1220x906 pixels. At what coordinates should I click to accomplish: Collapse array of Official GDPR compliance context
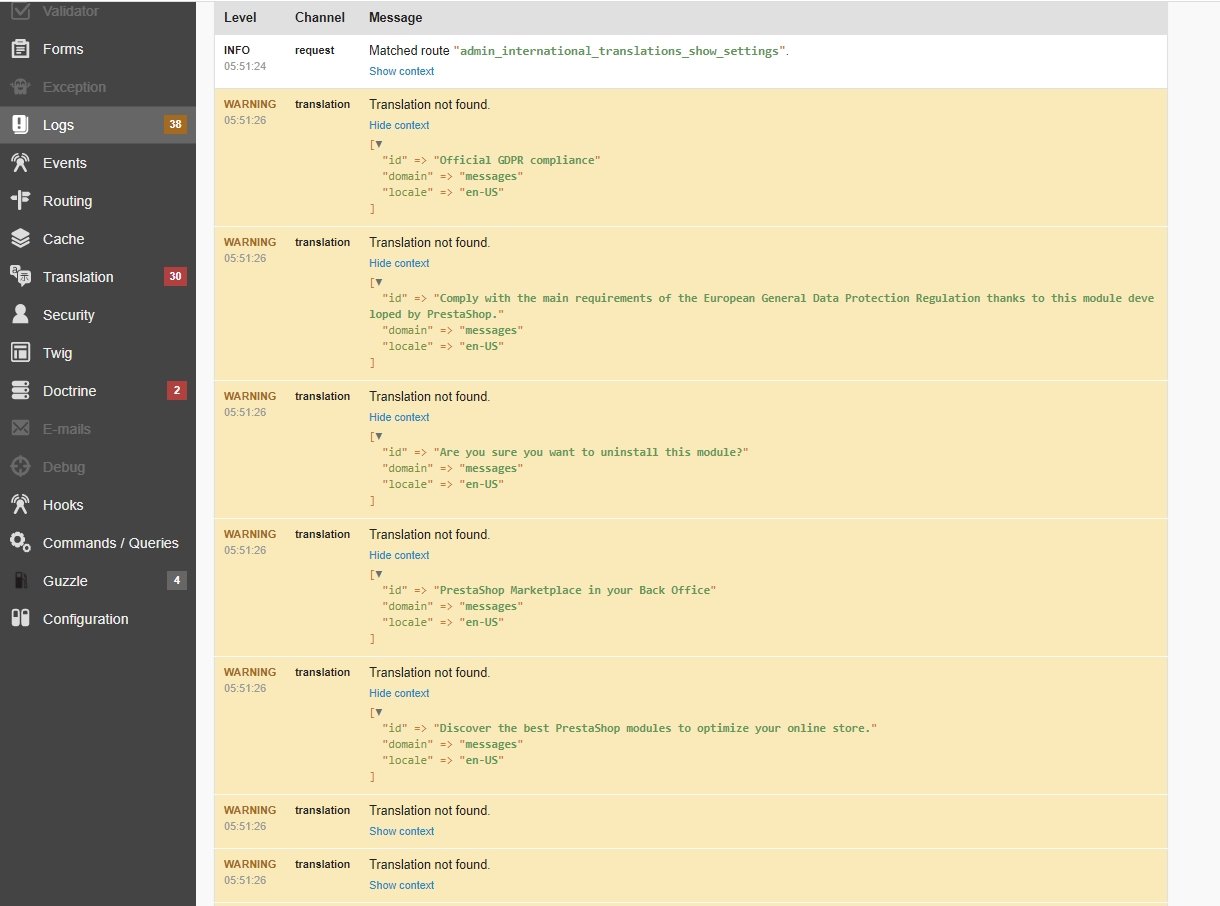pos(379,144)
